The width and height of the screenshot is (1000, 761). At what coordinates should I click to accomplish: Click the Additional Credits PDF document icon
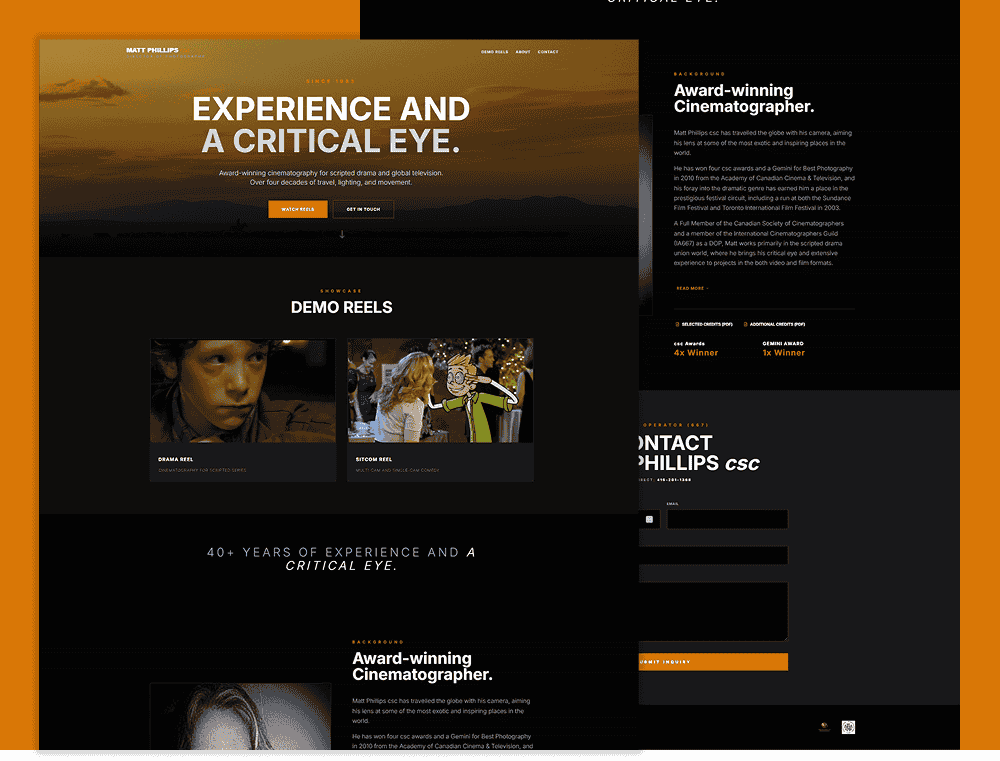(746, 324)
